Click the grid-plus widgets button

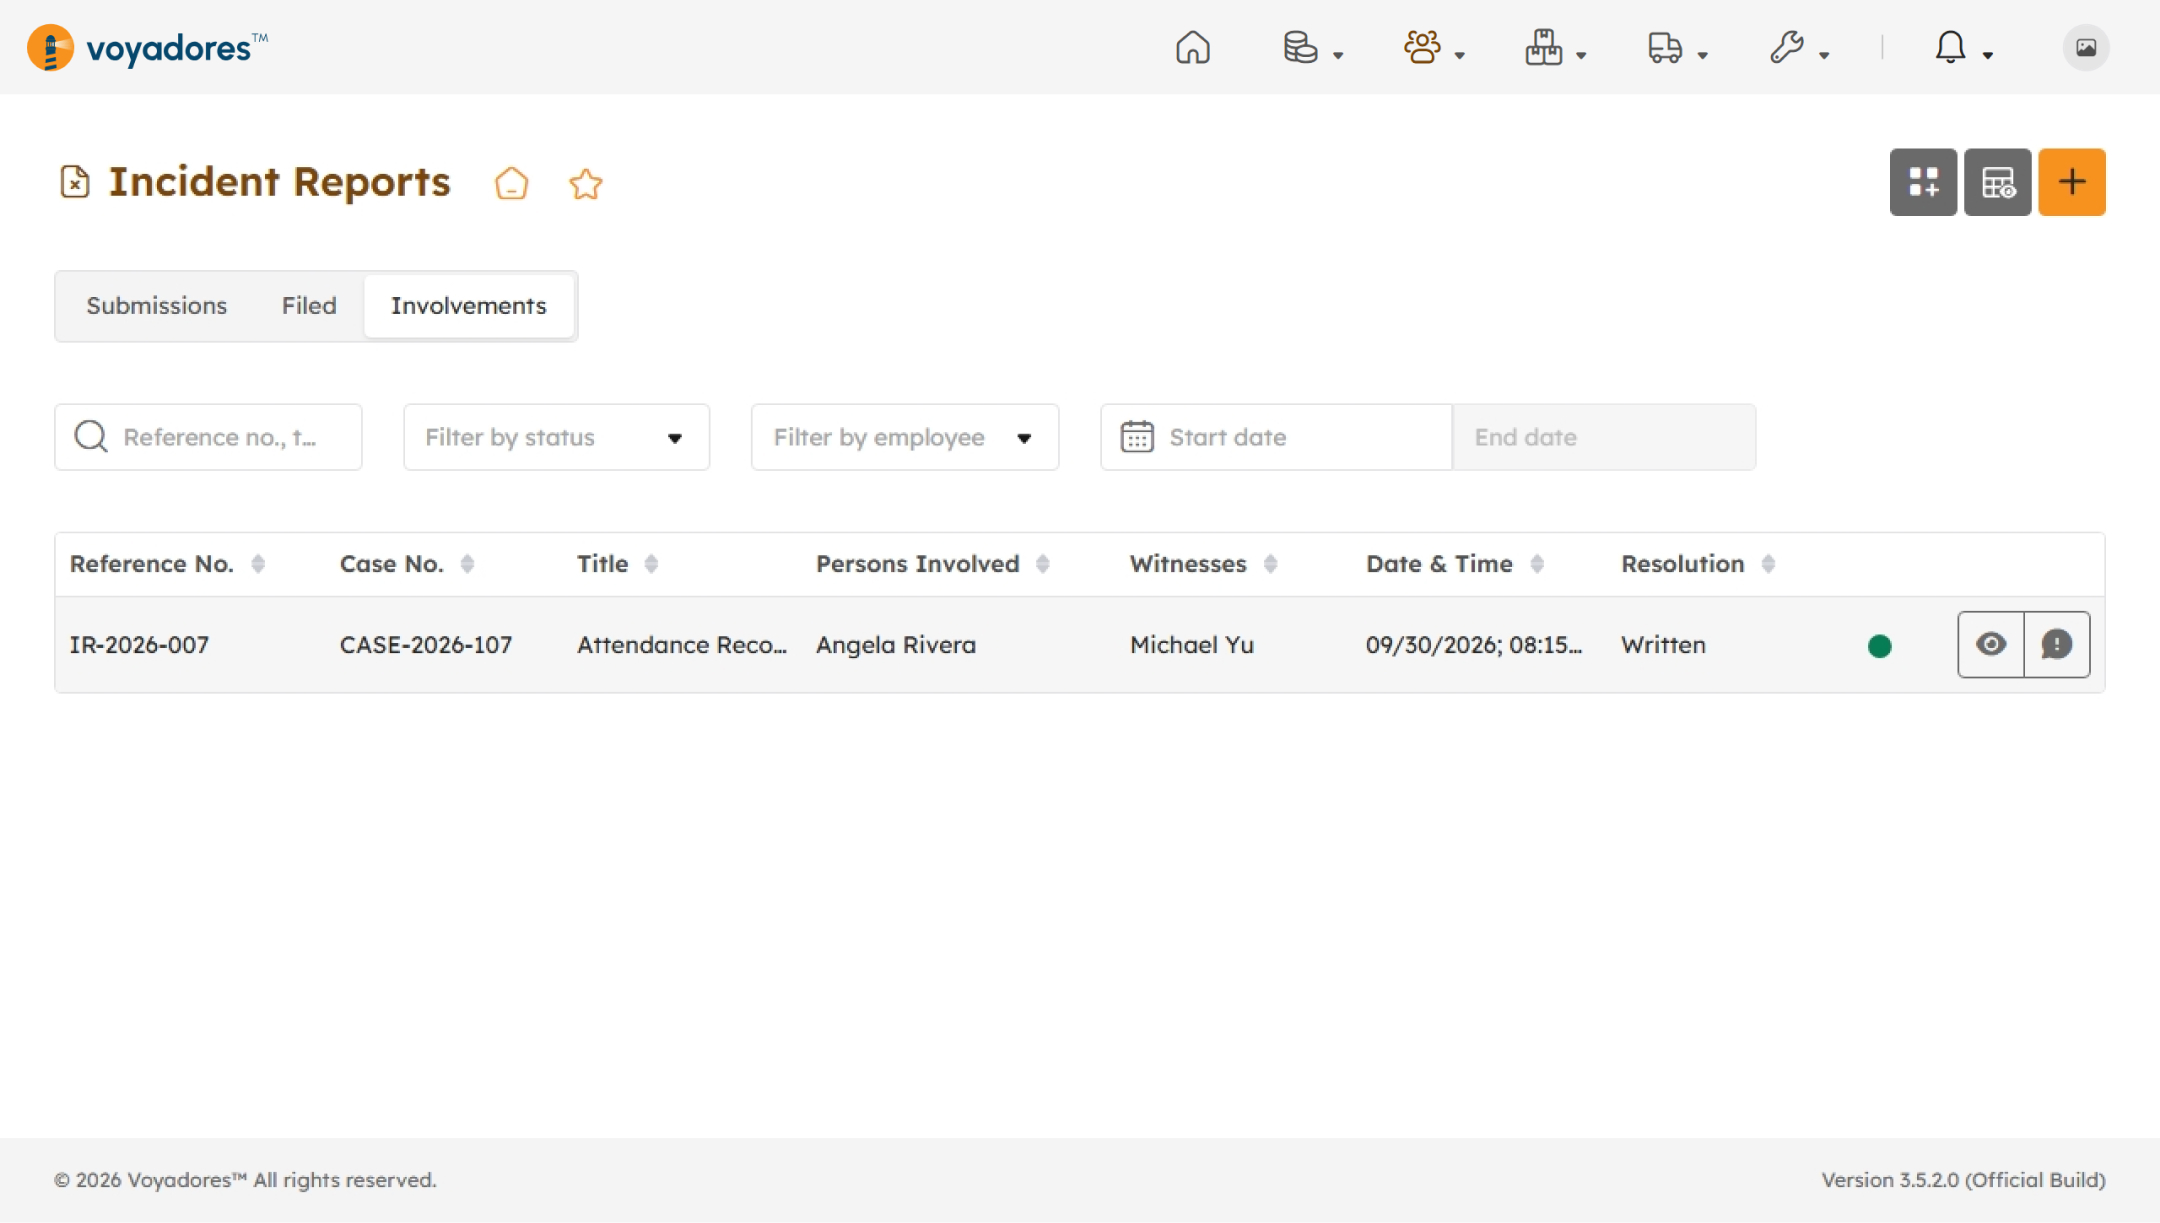pos(1923,182)
